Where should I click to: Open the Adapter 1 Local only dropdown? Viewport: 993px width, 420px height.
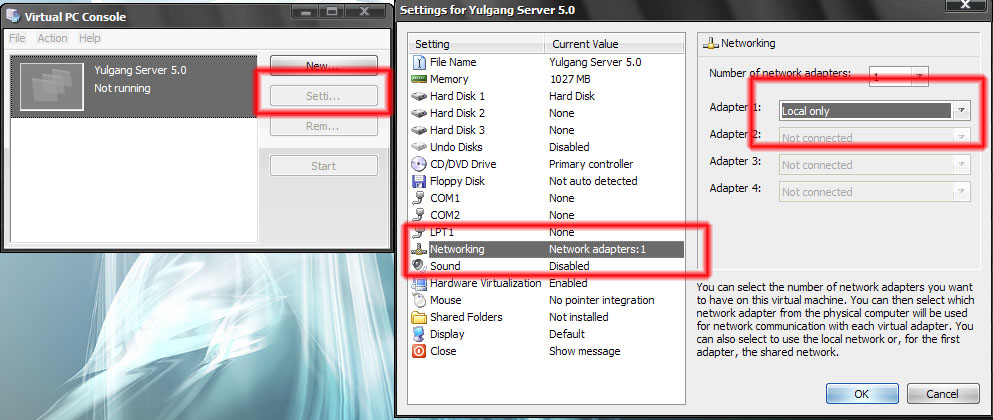click(x=875, y=111)
